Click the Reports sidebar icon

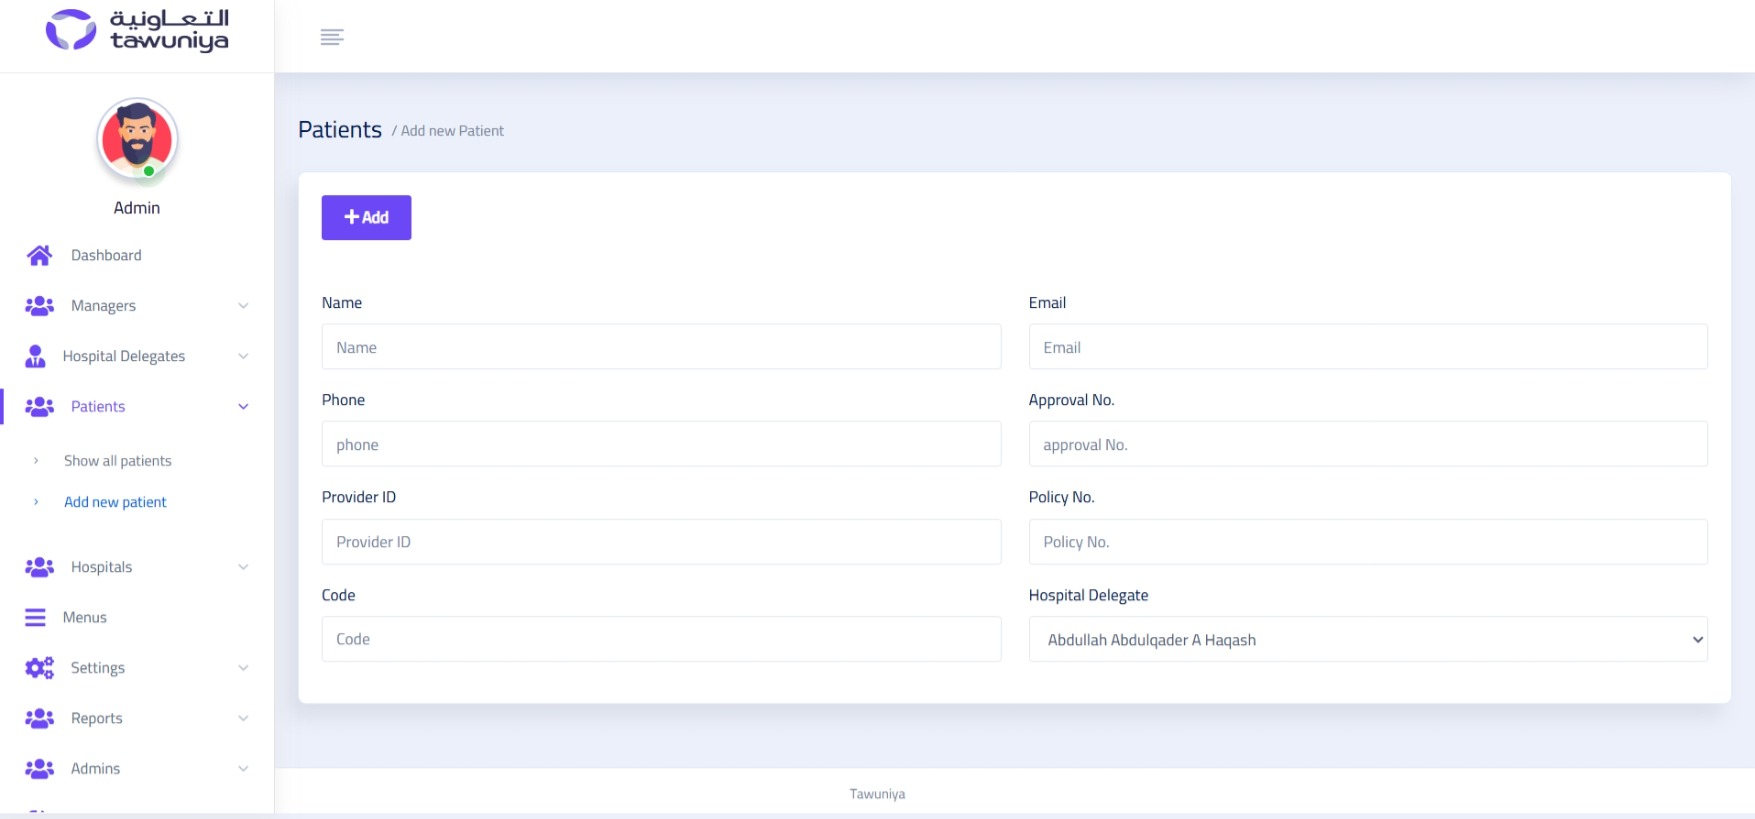click(40, 718)
